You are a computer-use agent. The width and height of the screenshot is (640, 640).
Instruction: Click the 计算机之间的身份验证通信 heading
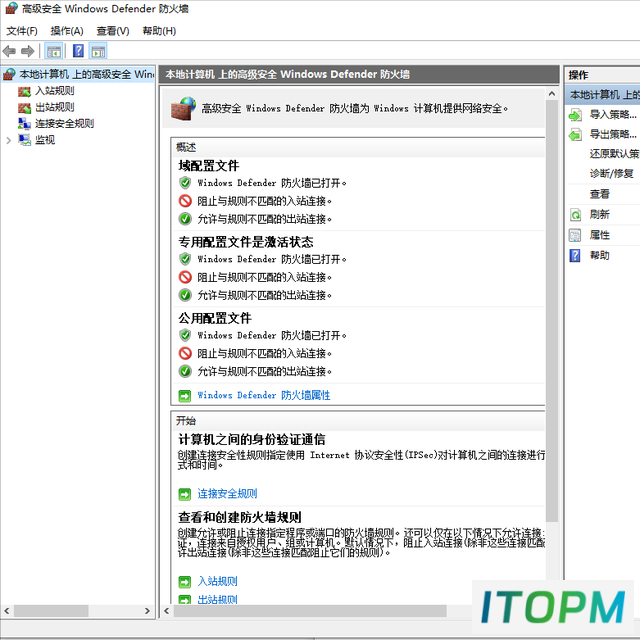[x=252, y=440]
